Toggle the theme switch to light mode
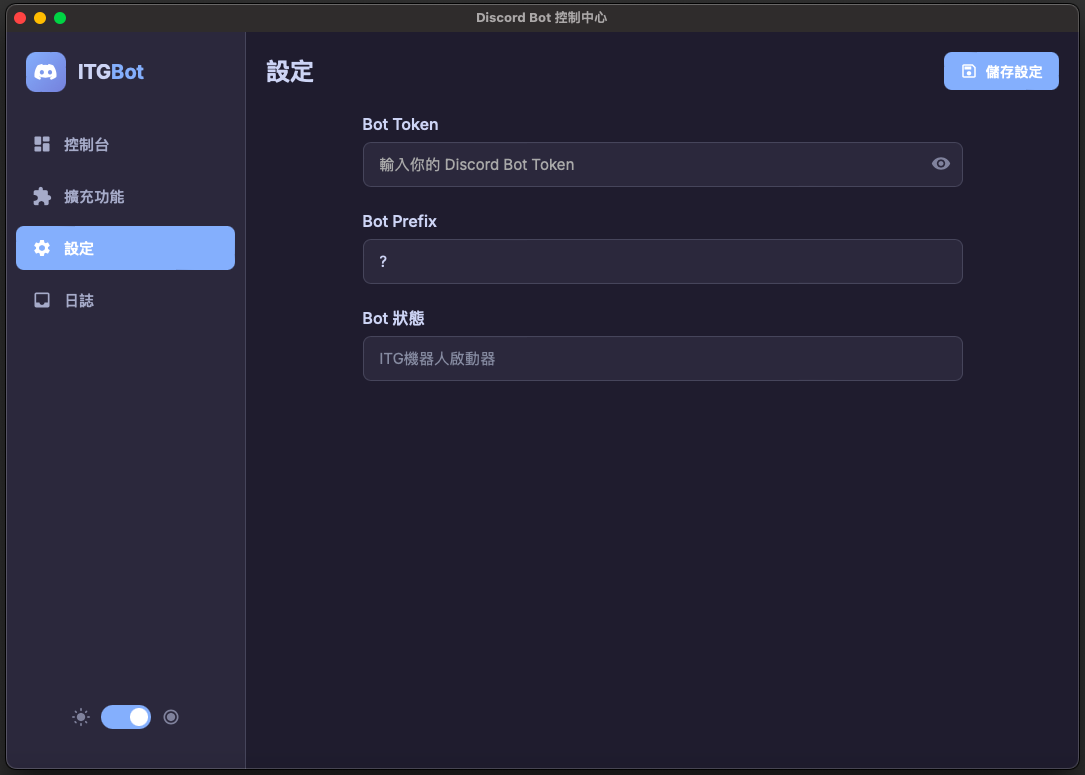Viewport: 1085px width, 775px height. [x=126, y=717]
